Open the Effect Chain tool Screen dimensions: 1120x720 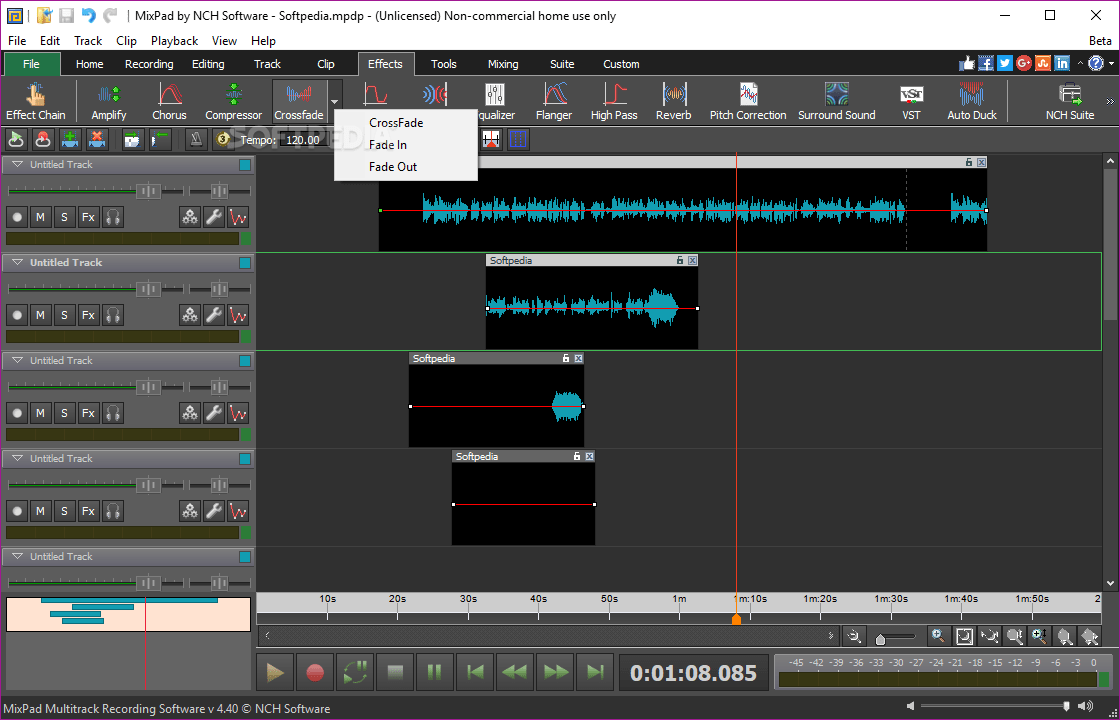point(36,101)
